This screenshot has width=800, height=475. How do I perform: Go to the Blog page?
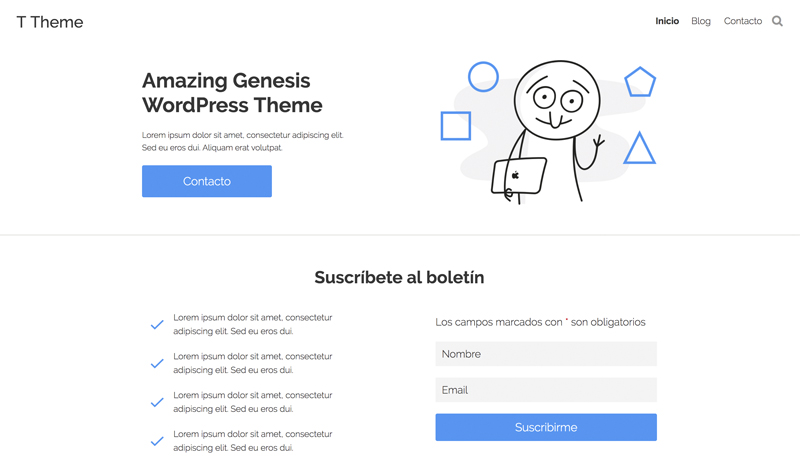tap(701, 21)
